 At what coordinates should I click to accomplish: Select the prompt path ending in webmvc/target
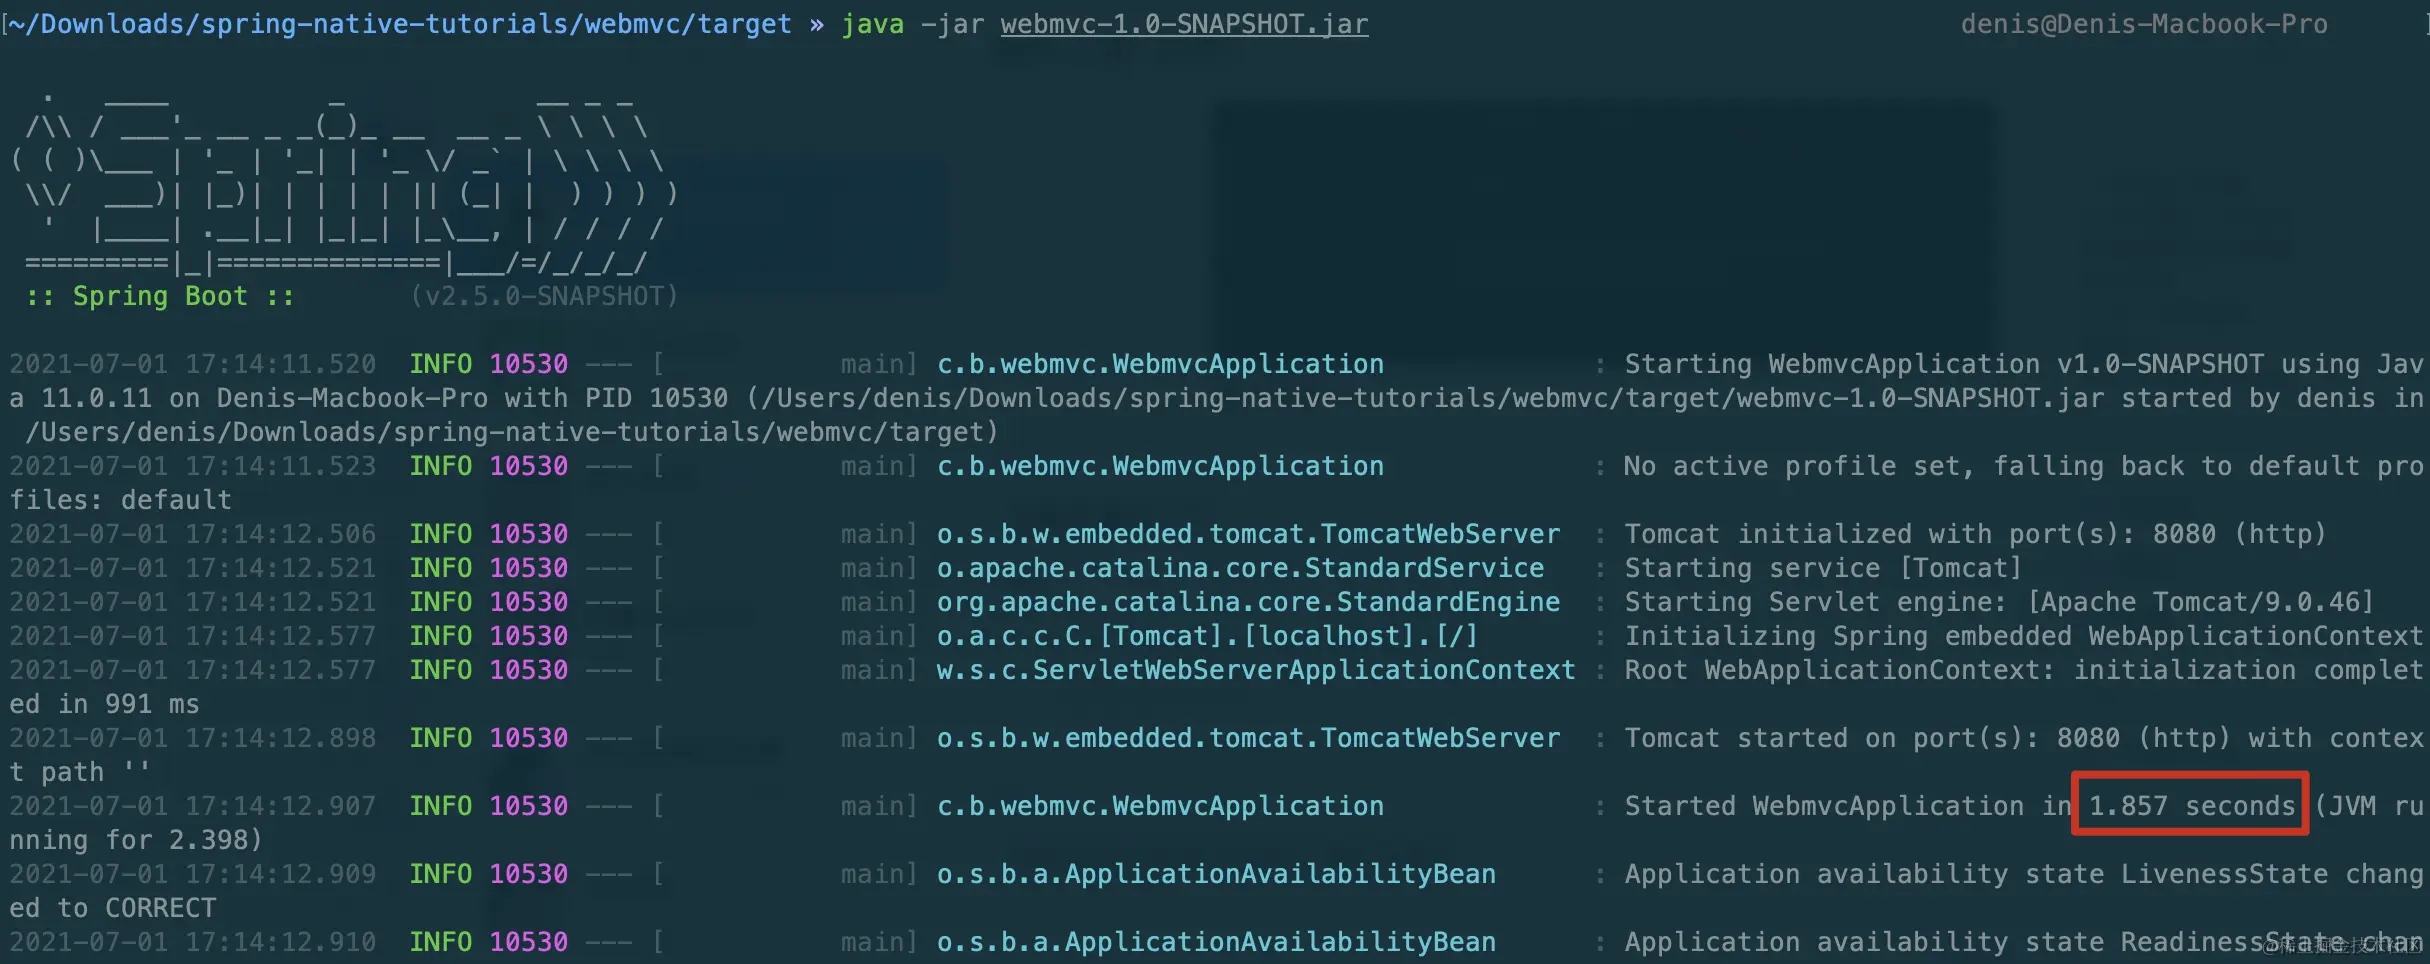click(x=400, y=24)
